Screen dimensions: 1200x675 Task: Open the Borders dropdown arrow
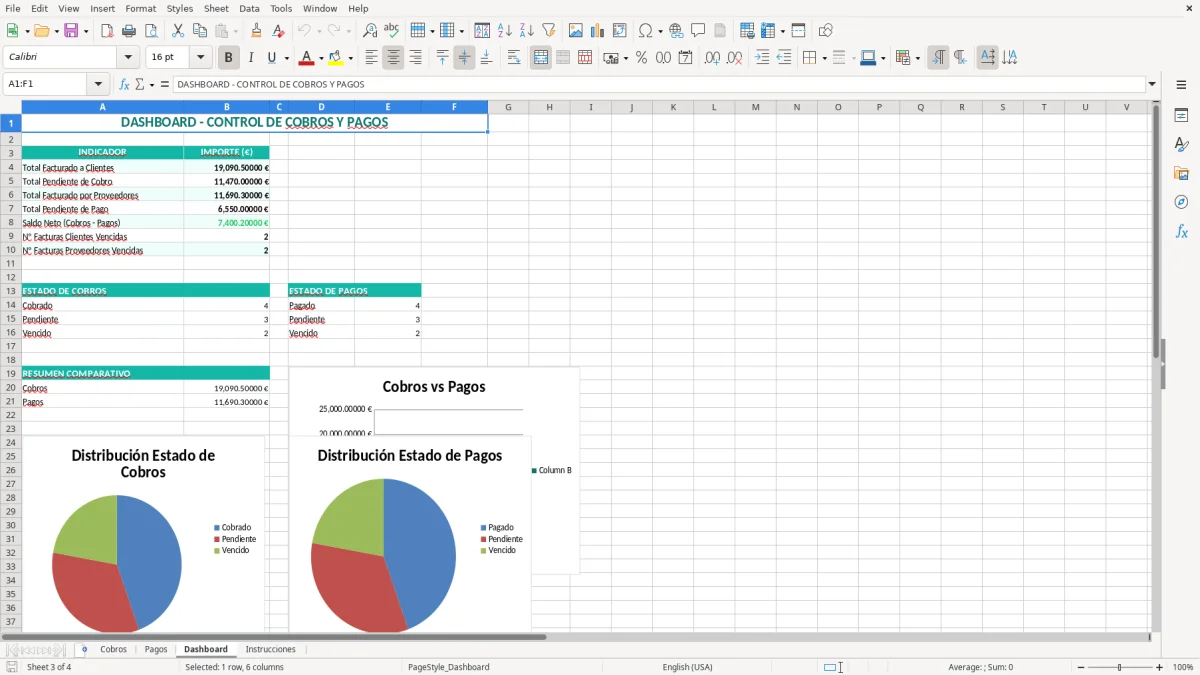(824, 58)
